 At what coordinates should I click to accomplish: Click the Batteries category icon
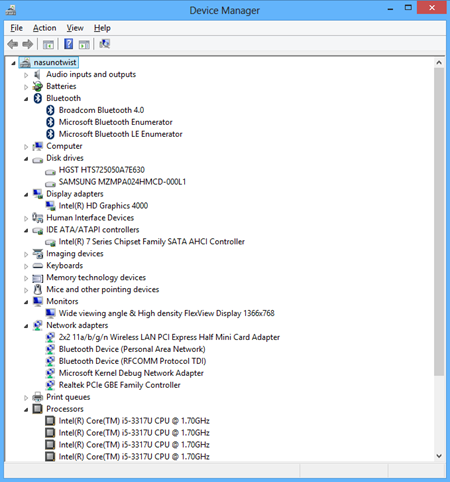tap(38, 86)
